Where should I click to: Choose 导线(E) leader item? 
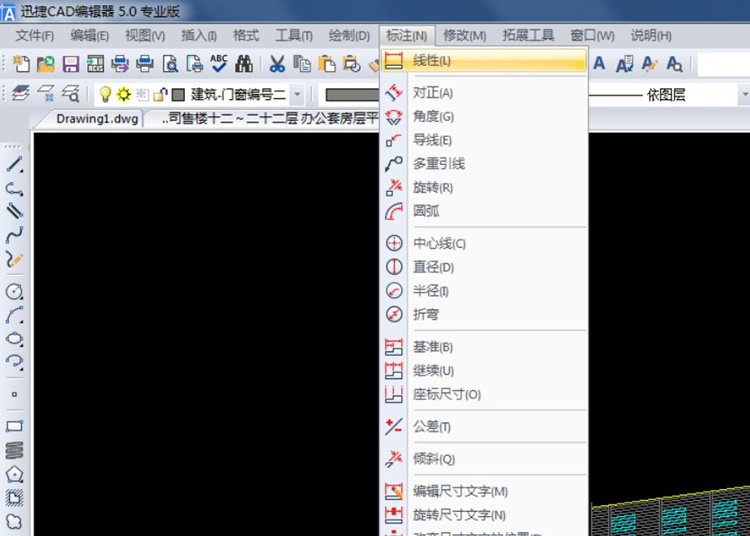click(x=484, y=140)
